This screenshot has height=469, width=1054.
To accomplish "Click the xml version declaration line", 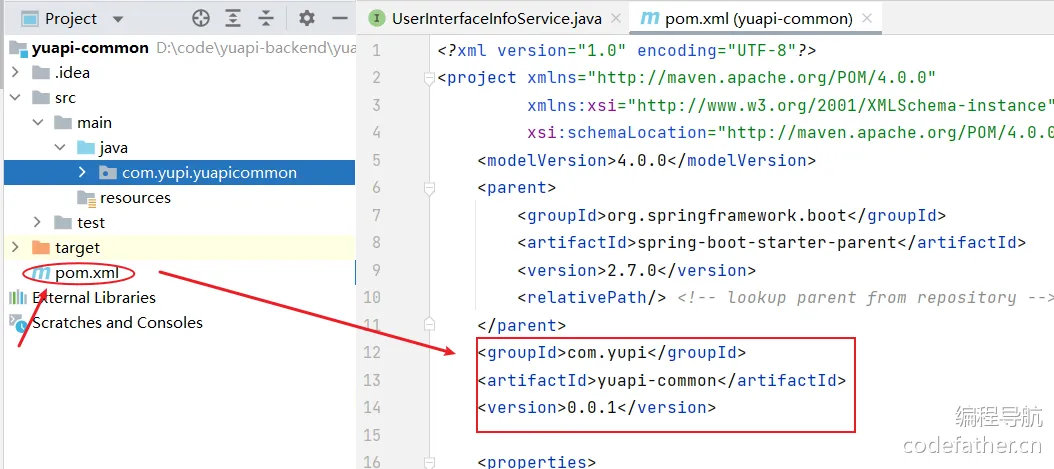I will (x=626, y=51).
